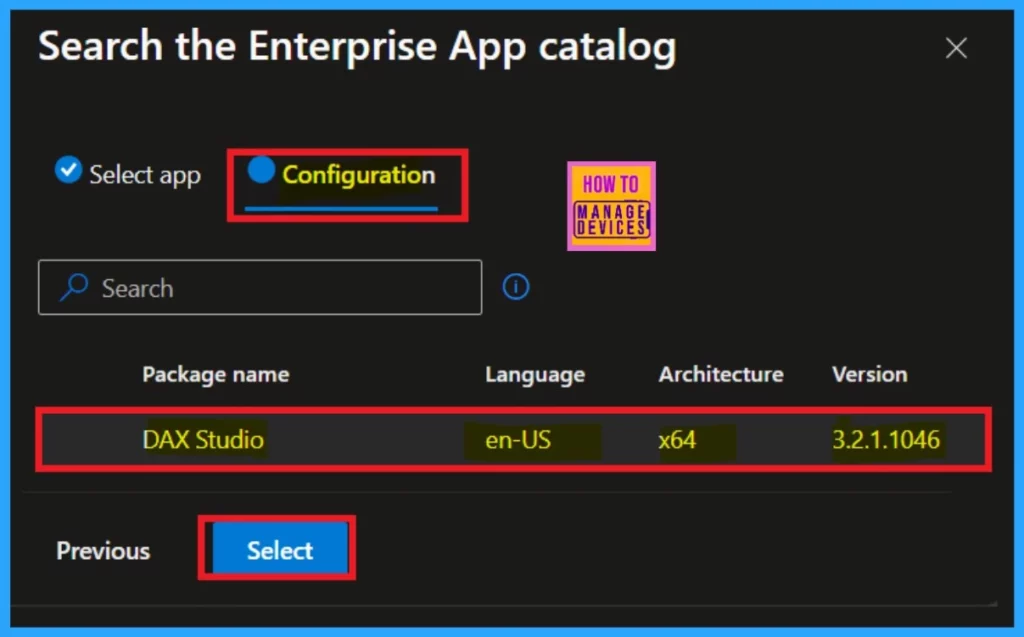Sort by Version column header
Image resolution: width=1024 pixels, height=637 pixels.
pos(869,374)
